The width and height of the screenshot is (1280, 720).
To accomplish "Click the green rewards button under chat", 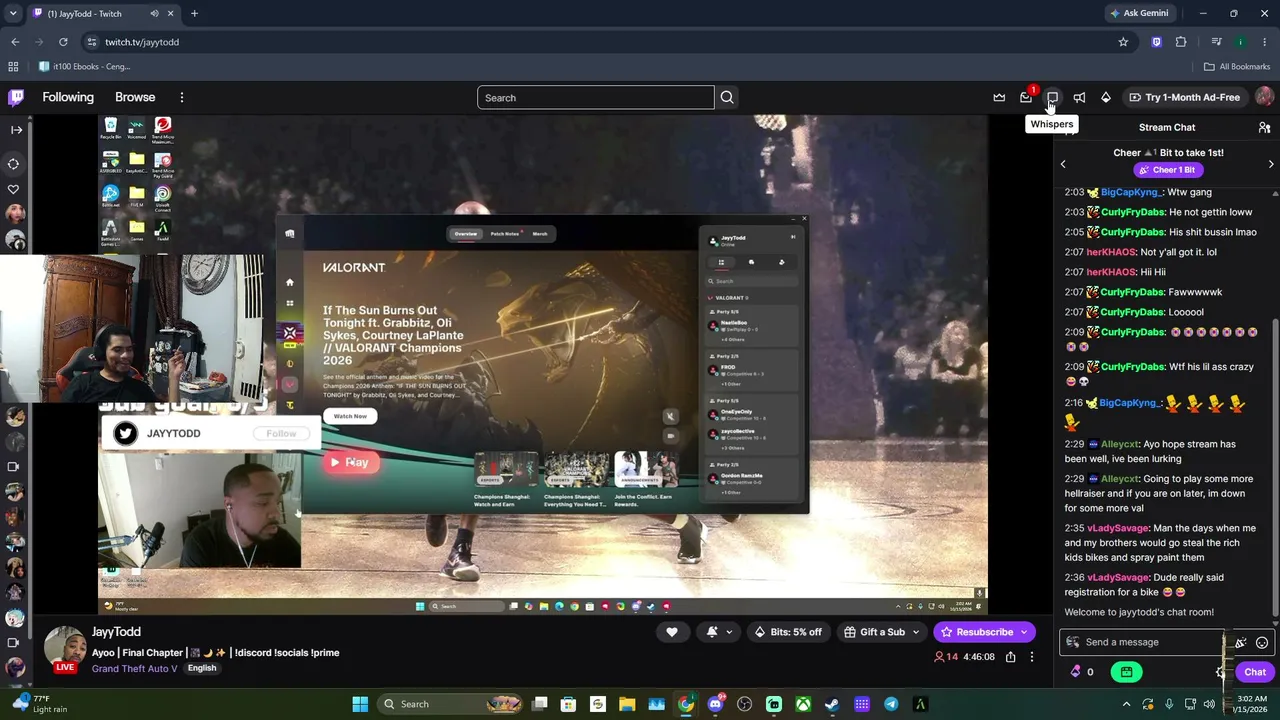I will [x=1126, y=672].
